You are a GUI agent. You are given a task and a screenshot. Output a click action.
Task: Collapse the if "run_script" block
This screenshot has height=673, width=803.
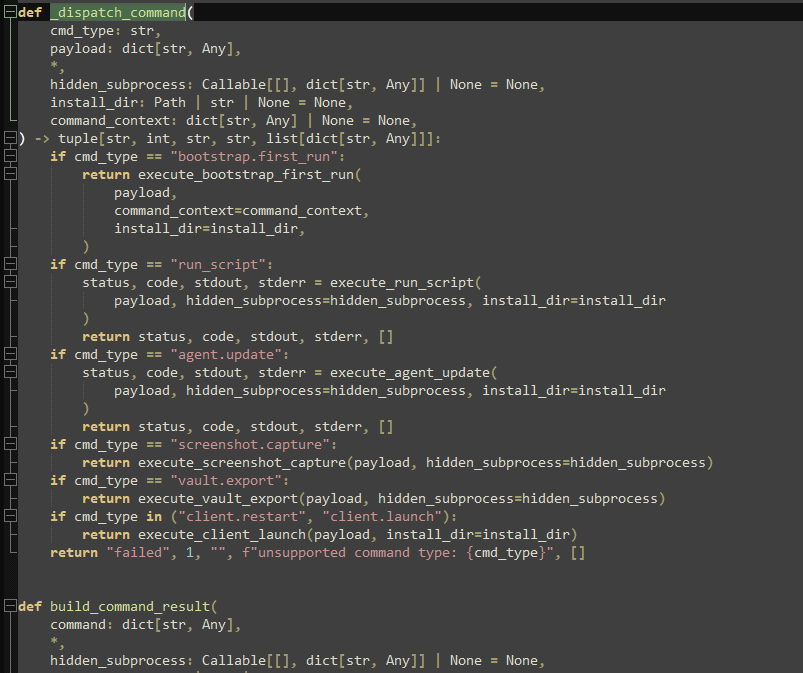click(x=10, y=264)
